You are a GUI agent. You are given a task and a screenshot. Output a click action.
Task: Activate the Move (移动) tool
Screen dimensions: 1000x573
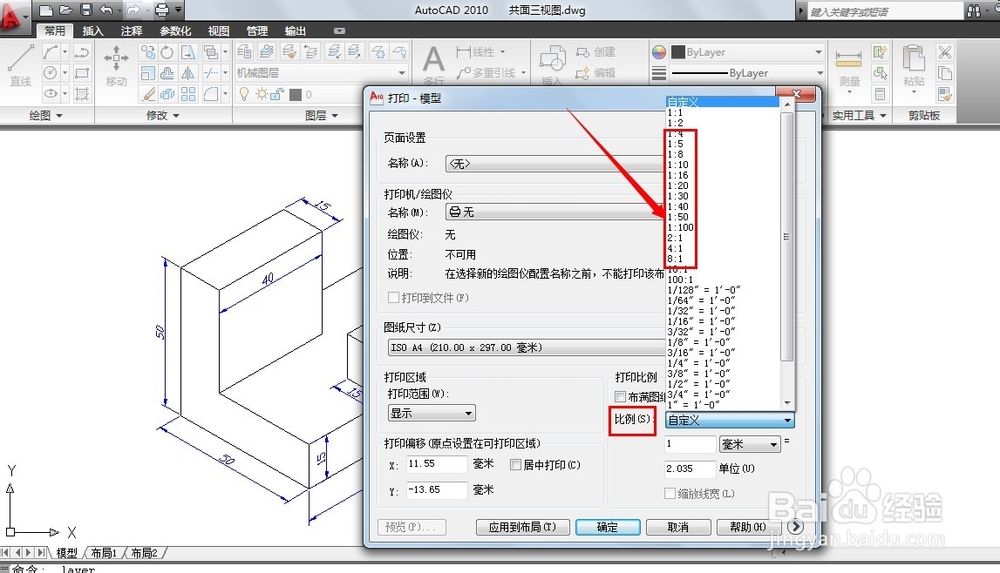pyautogui.click(x=116, y=66)
